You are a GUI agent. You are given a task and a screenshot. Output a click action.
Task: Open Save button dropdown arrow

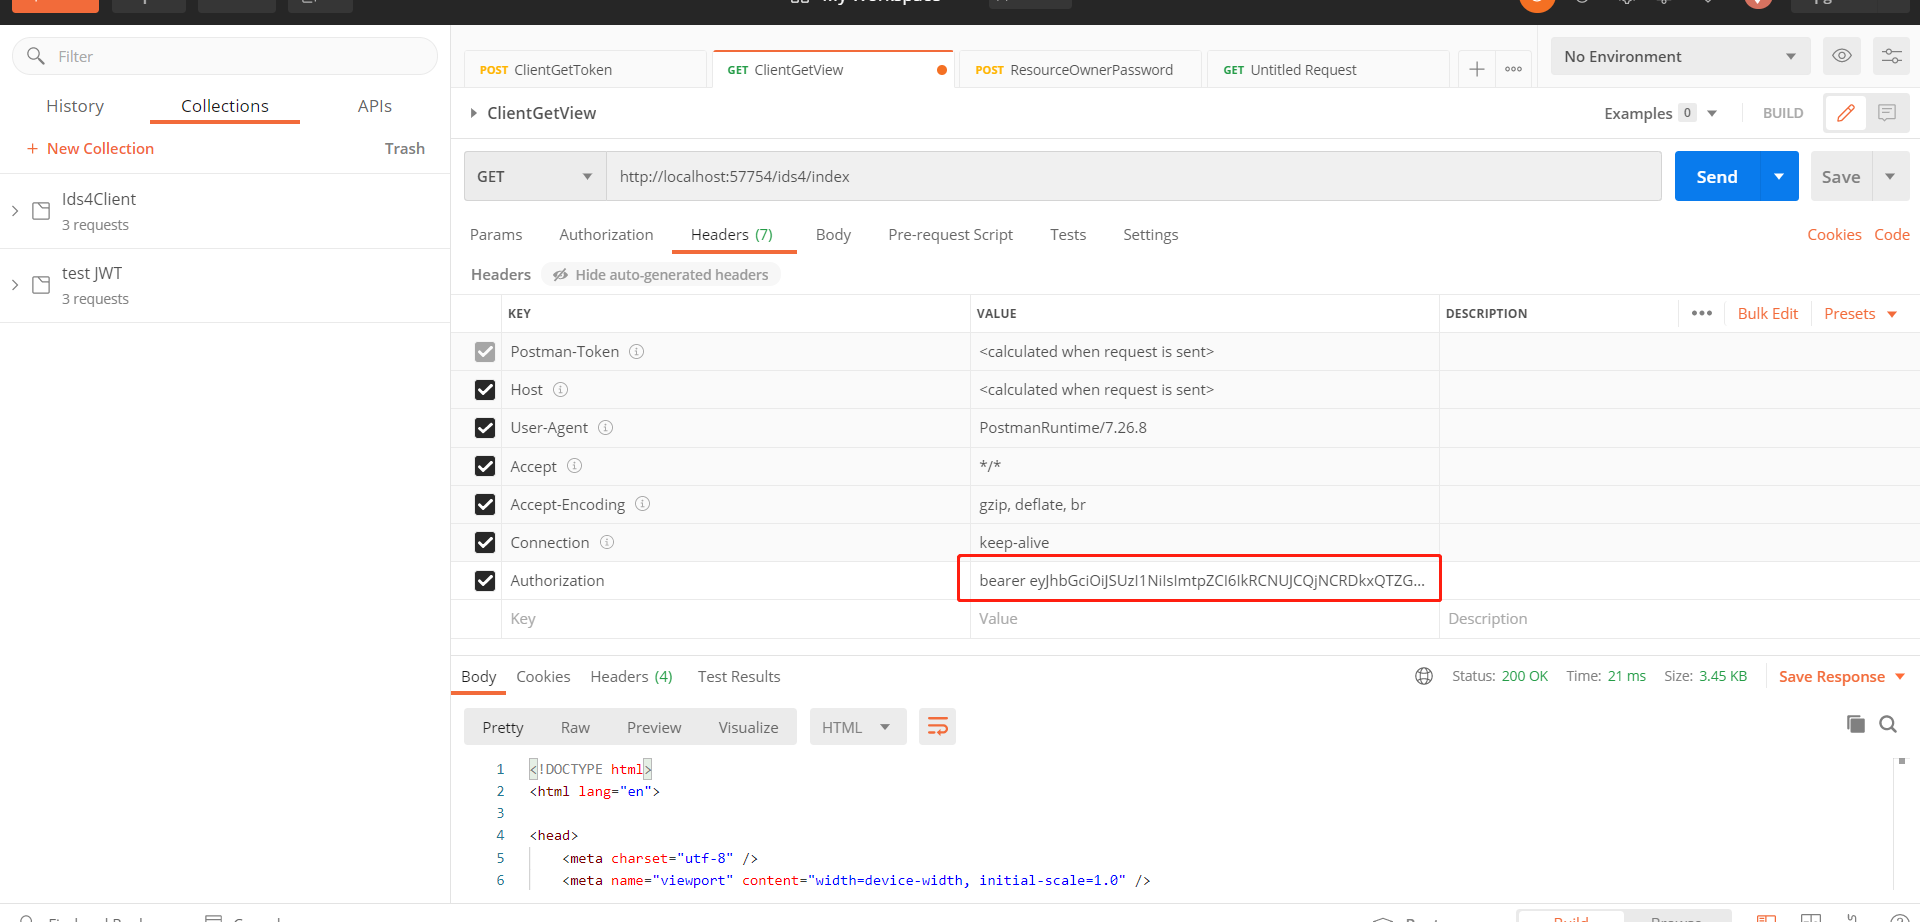coord(1890,176)
